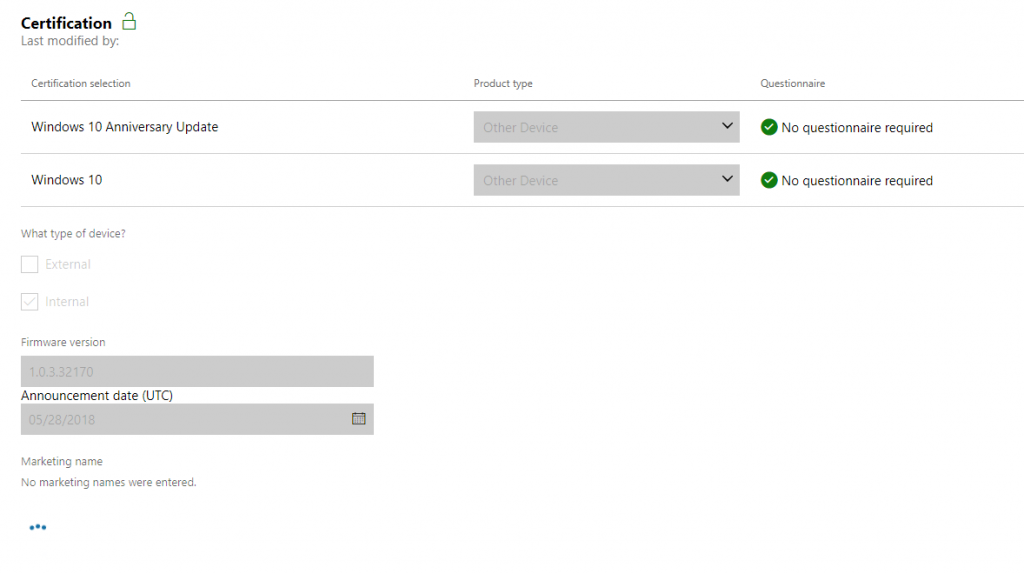Click the 'No marketing names were entered.' text

(x=108, y=483)
